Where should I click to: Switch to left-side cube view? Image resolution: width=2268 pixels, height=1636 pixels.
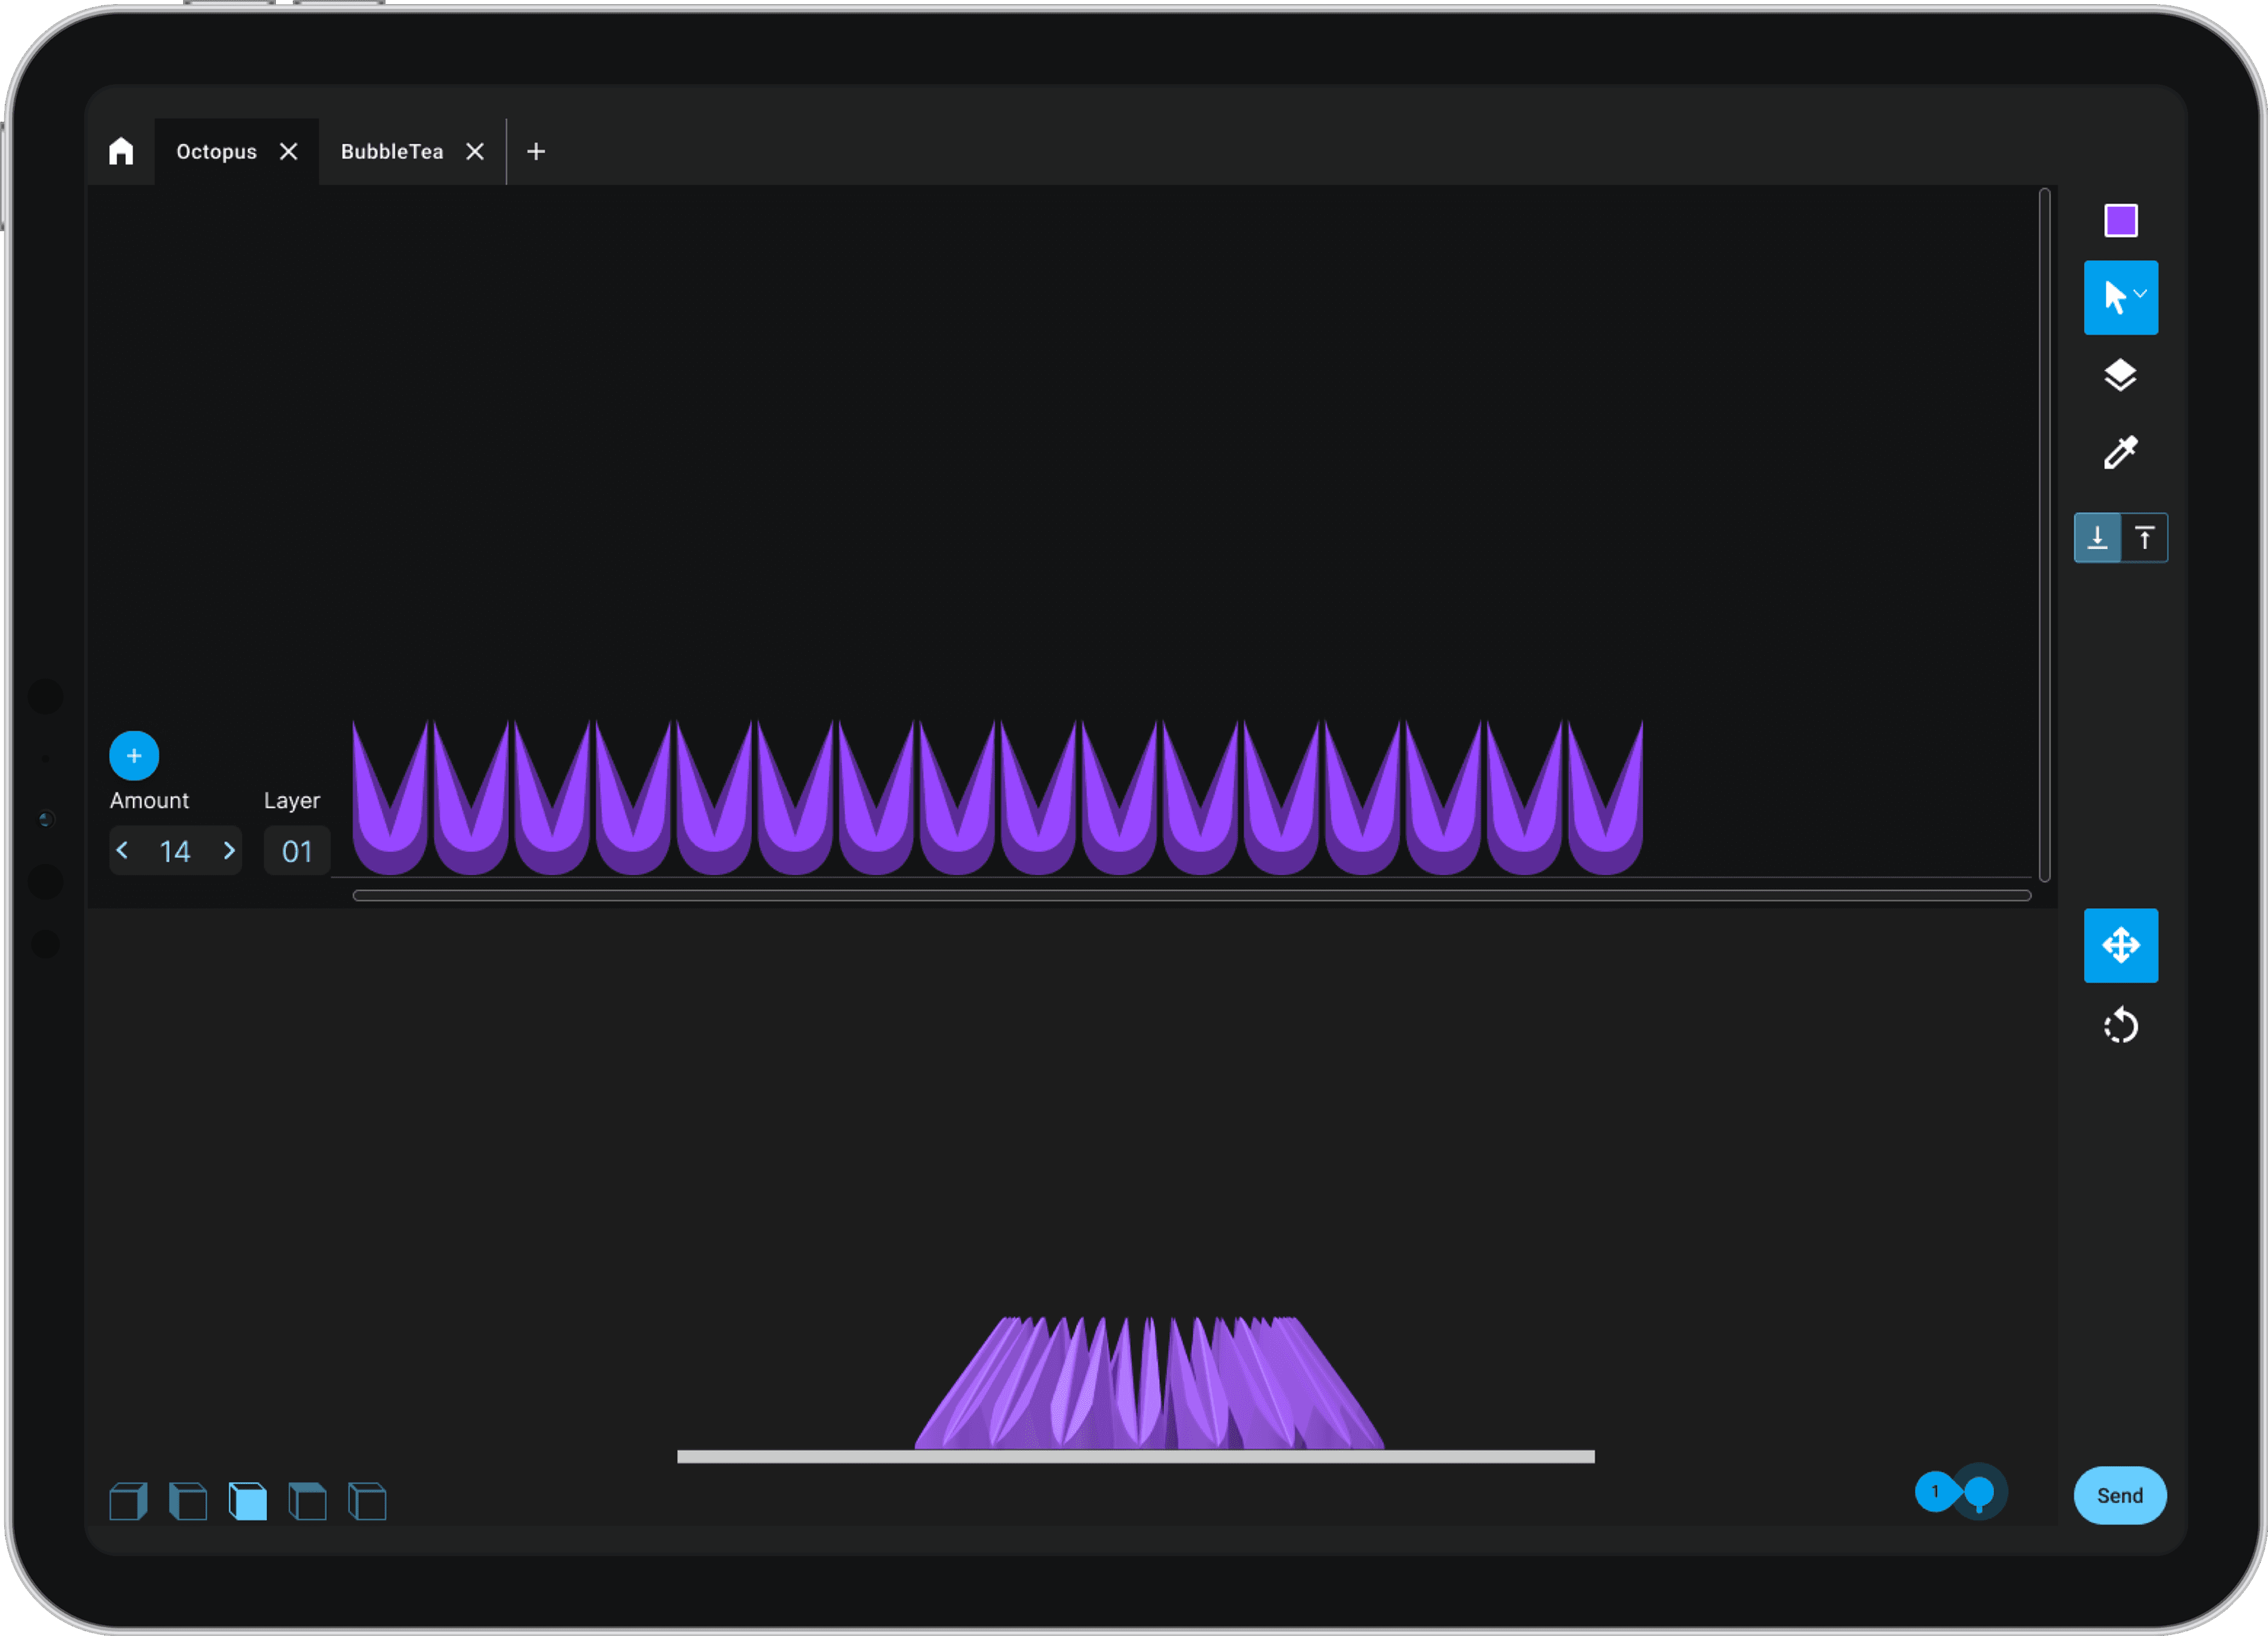point(188,1501)
